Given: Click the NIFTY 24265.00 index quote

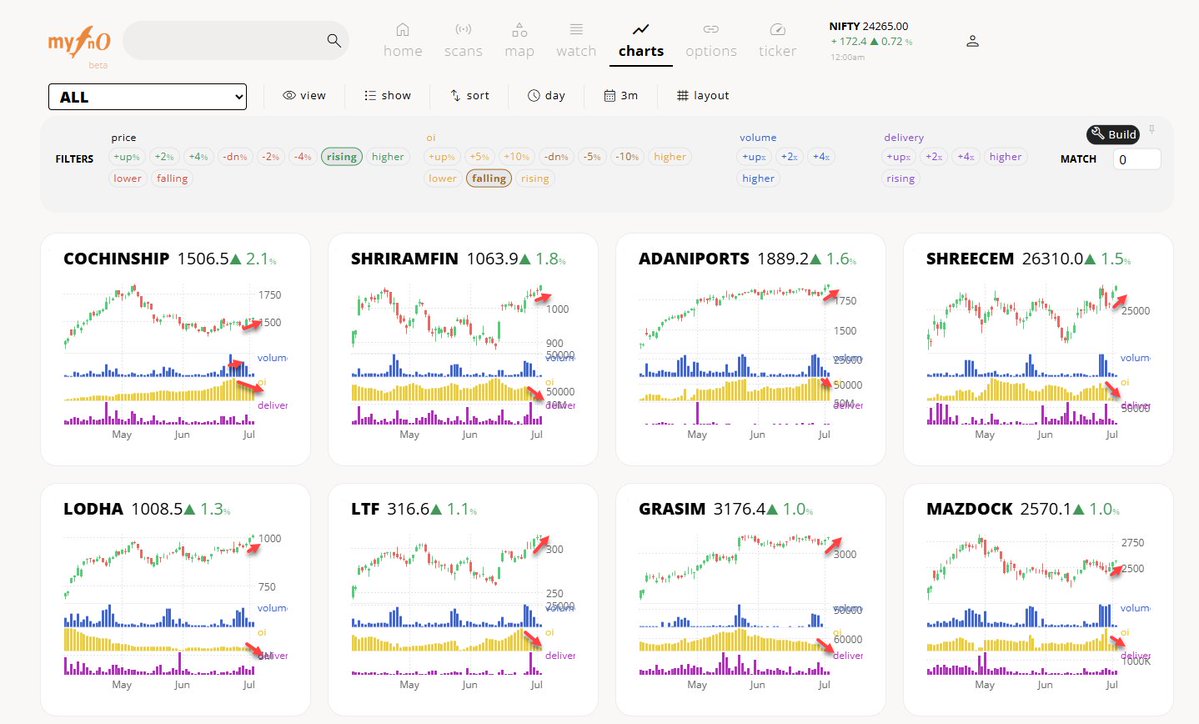Looking at the screenshot, I should coord(869,26).
